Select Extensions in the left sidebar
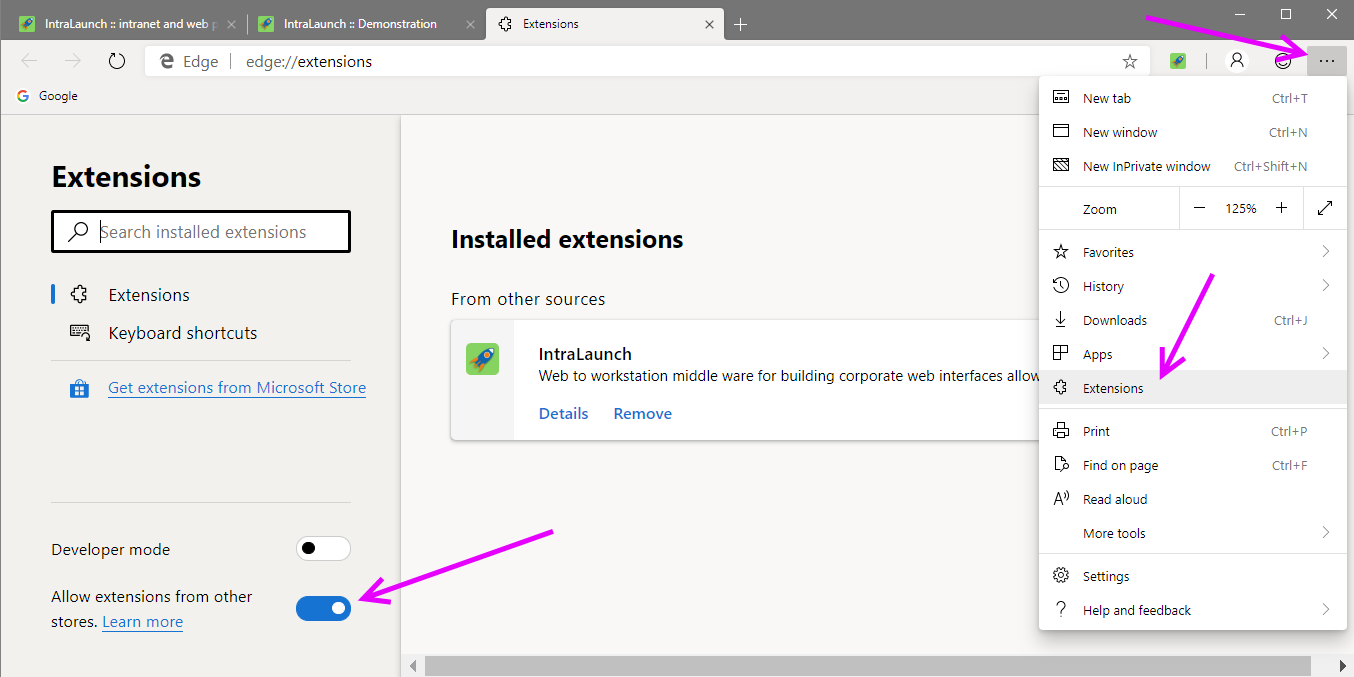This screenshot has width=1354, height=677. [149, 295]
